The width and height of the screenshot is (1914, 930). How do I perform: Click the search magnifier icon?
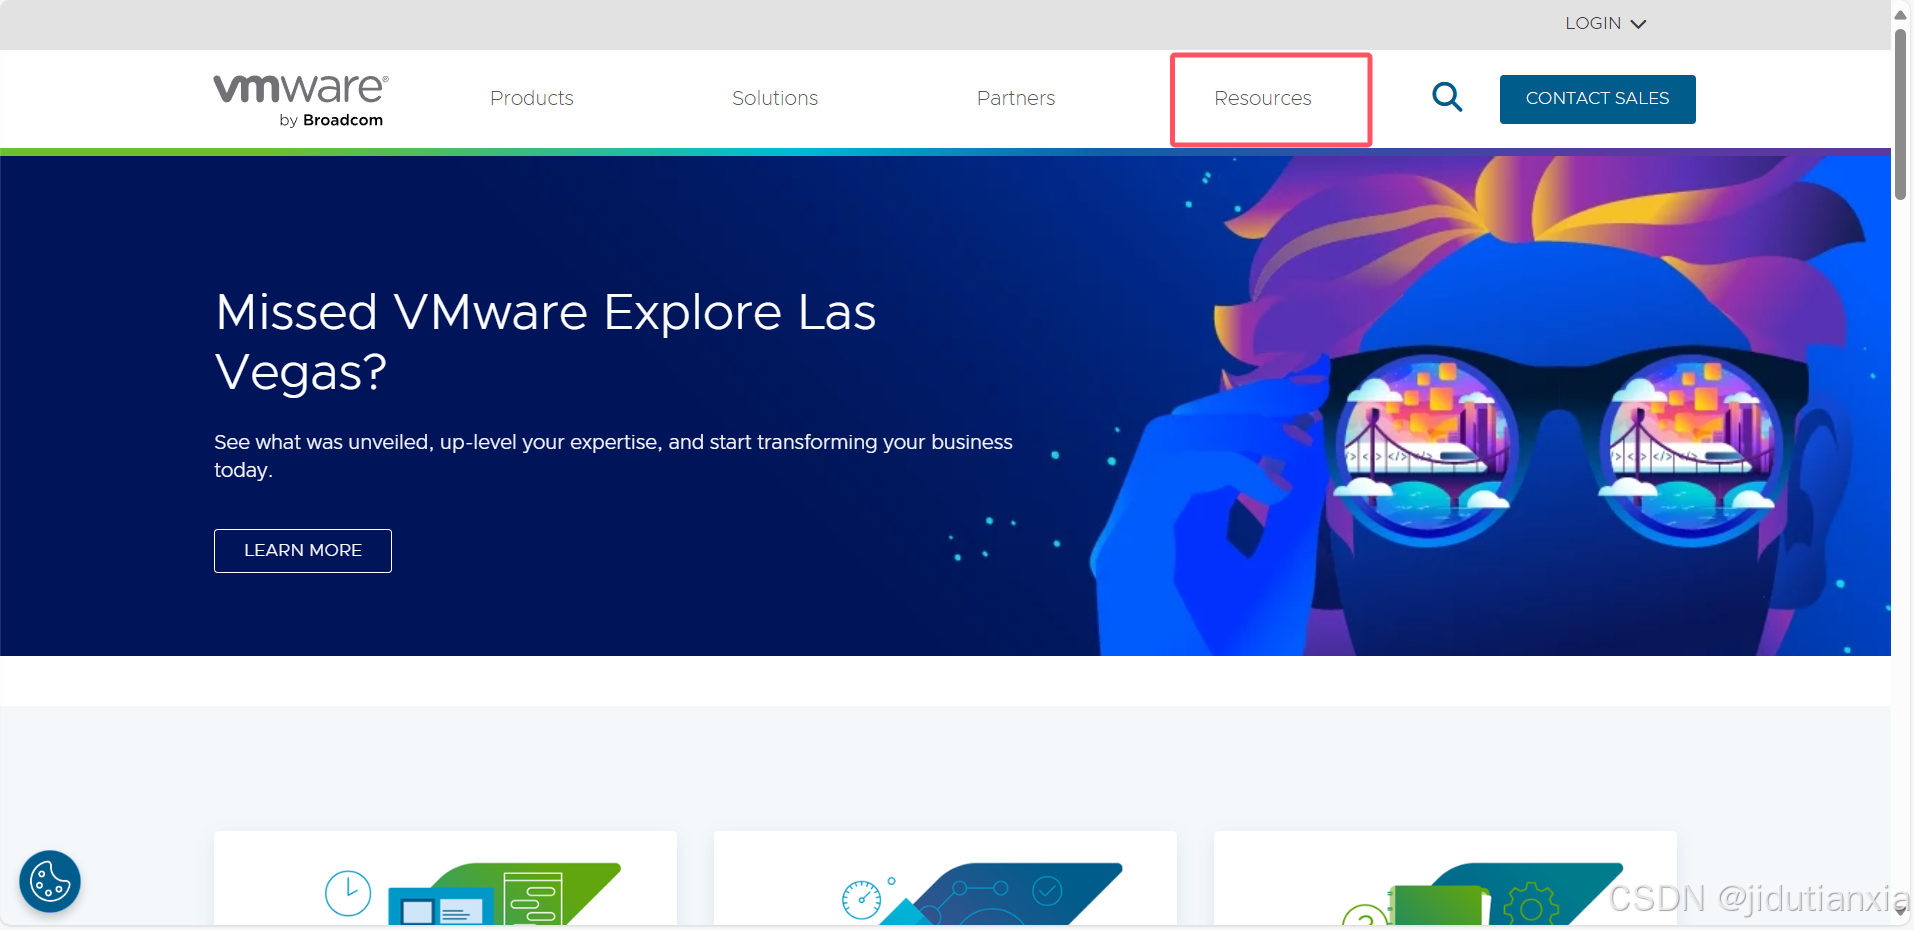(1446, 97)
